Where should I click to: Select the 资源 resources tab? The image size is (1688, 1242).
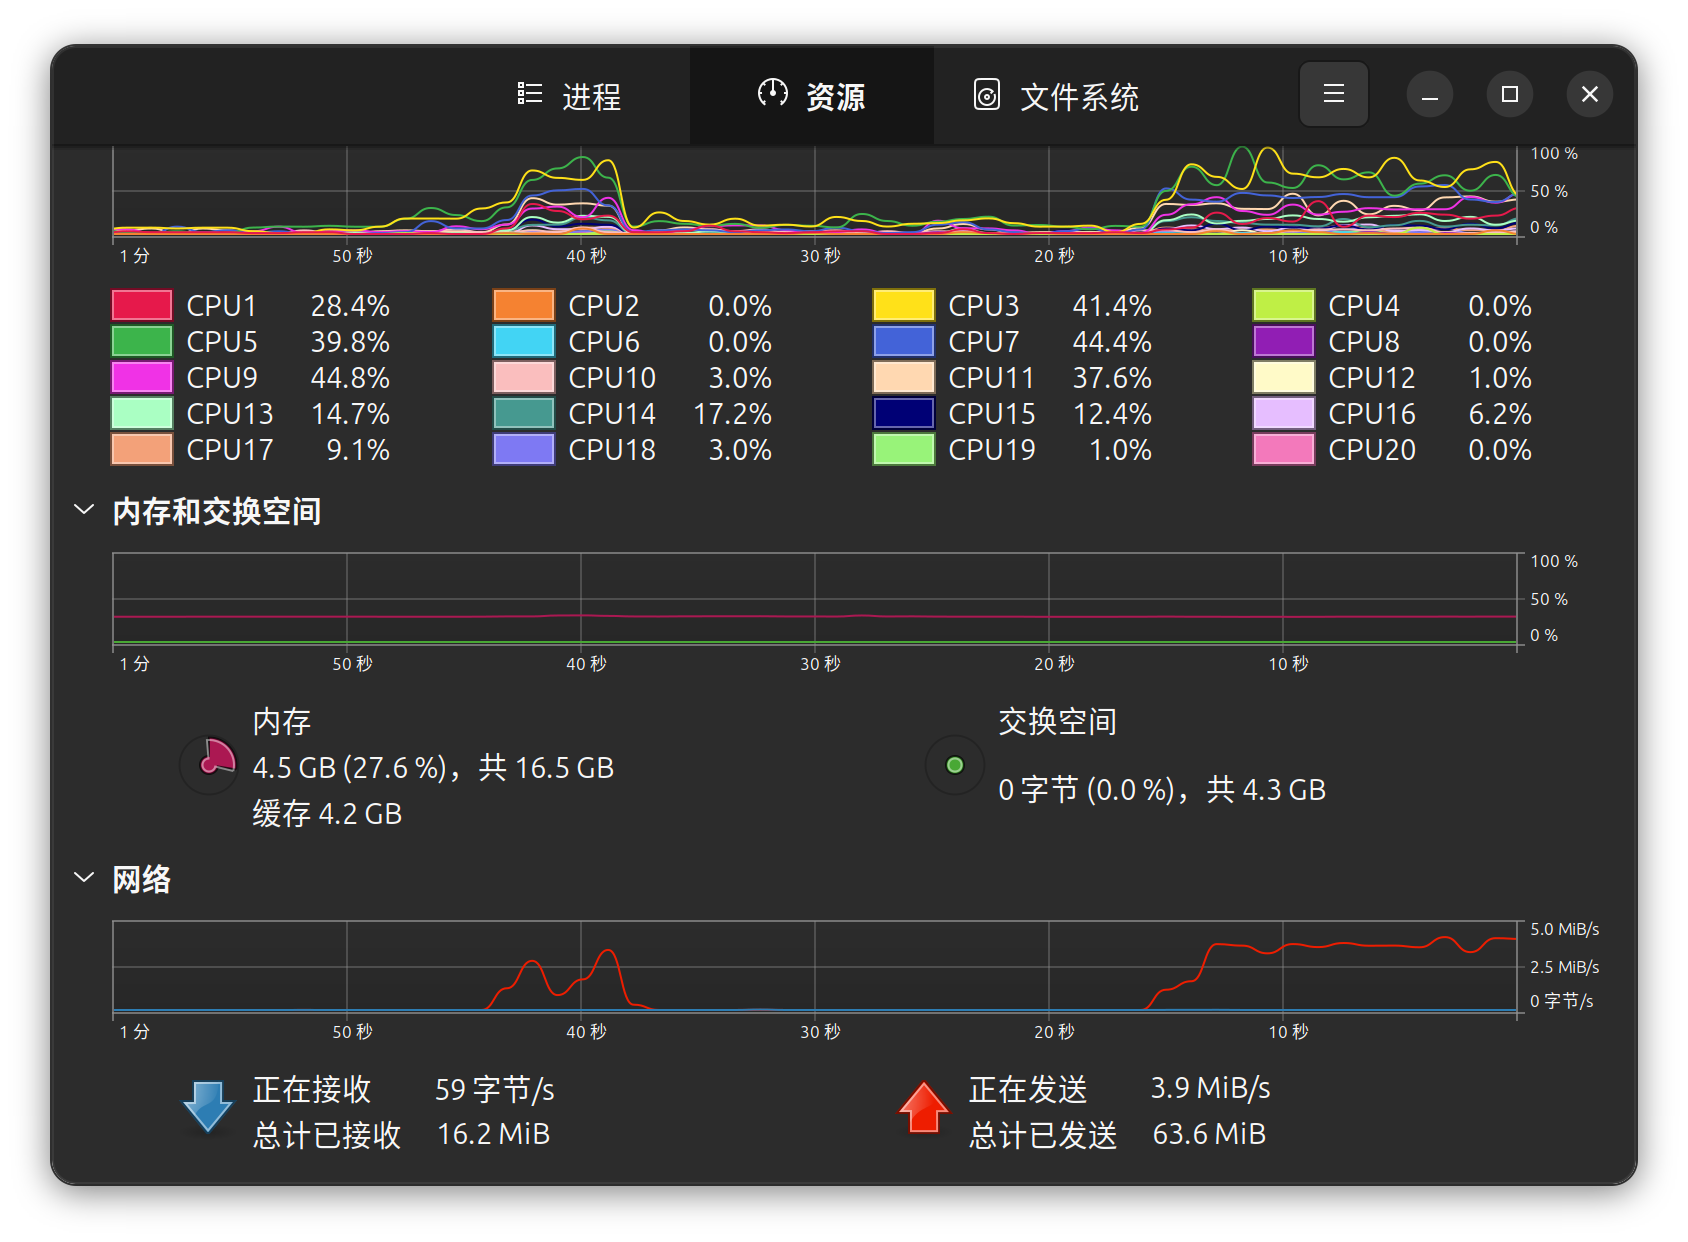811,96
